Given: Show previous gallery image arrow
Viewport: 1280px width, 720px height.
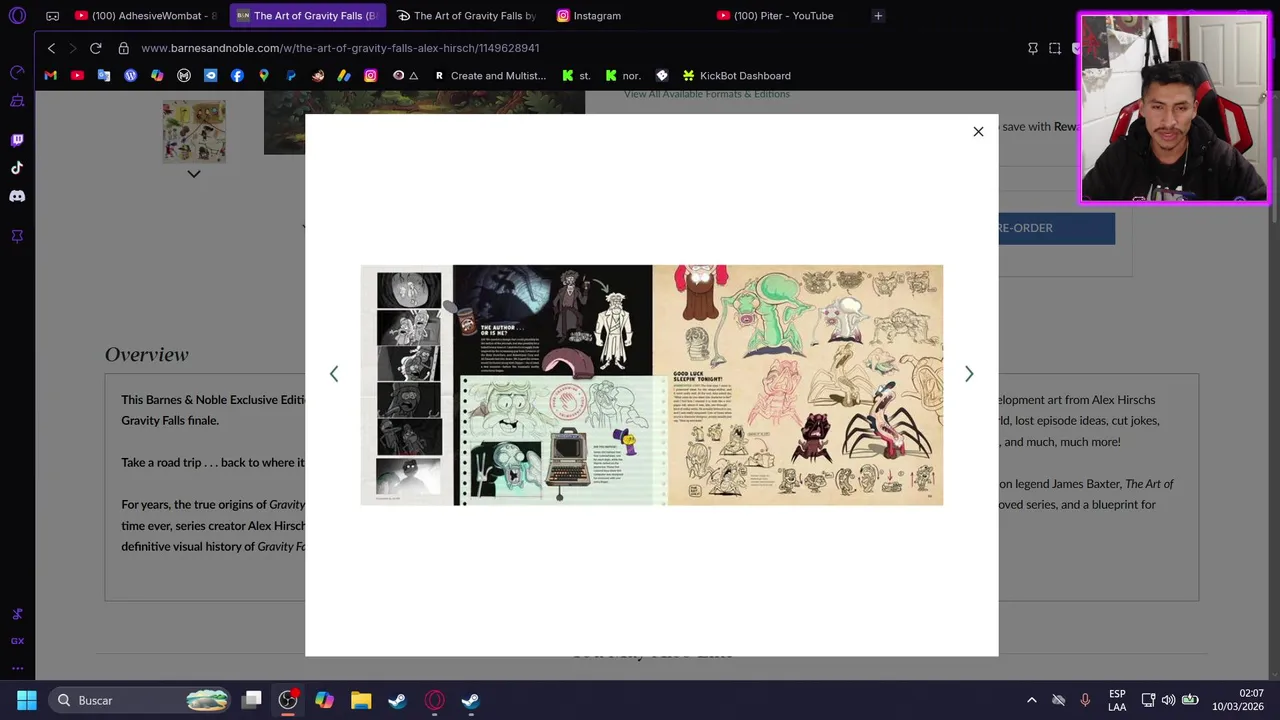Looking at the screenshot, I should [x=334, y=374].
